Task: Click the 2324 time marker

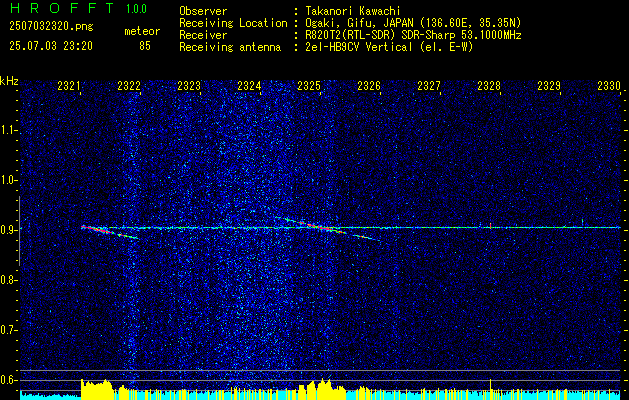Action: (249, 86)
